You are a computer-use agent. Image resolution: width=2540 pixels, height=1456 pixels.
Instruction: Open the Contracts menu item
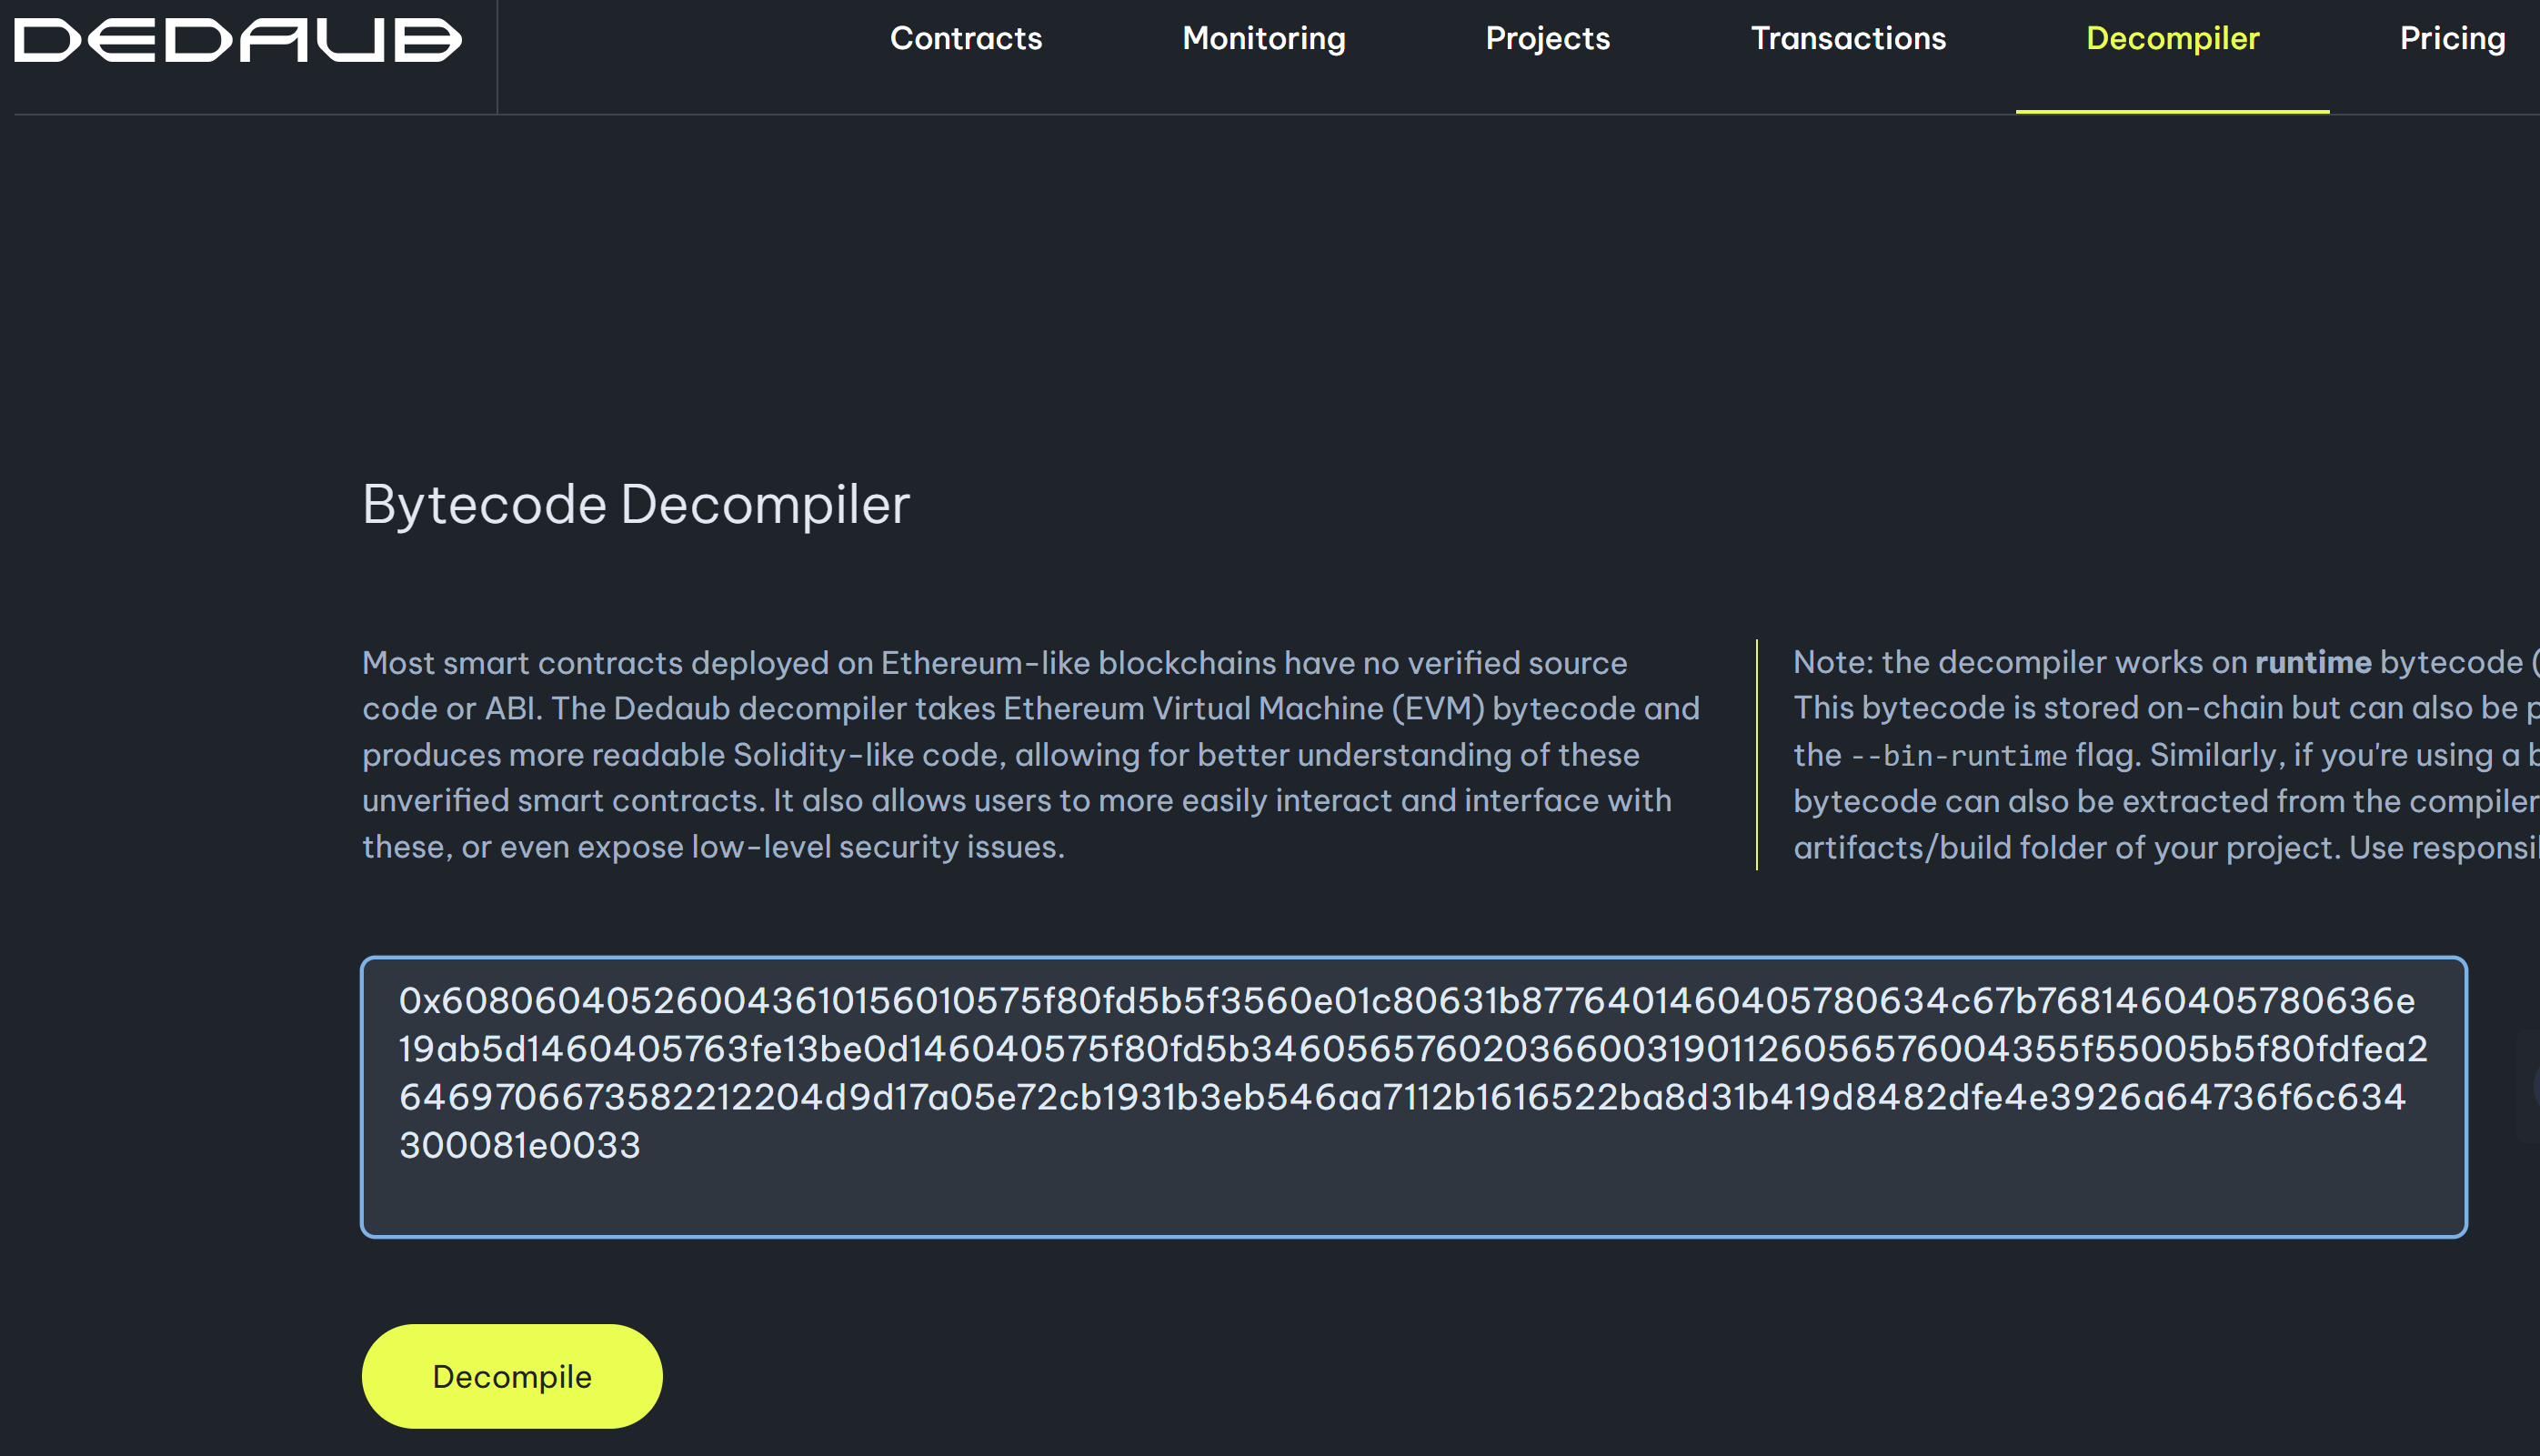966,38
